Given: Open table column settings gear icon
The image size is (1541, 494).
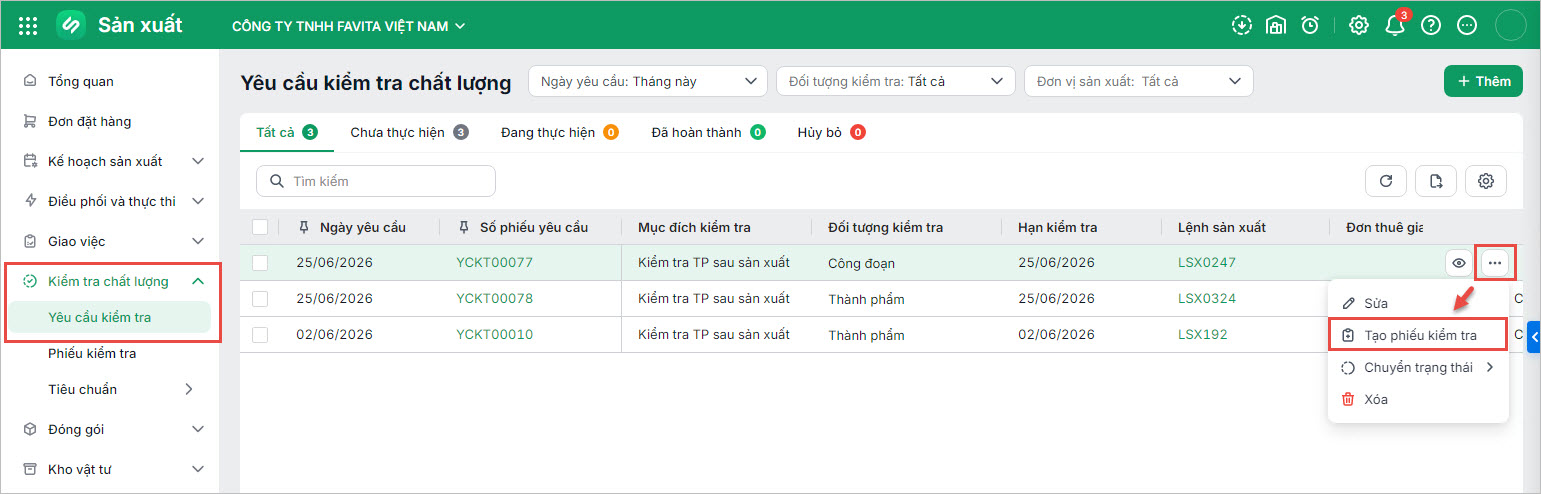Looking at the screenshot, I should click(1486, 181).
